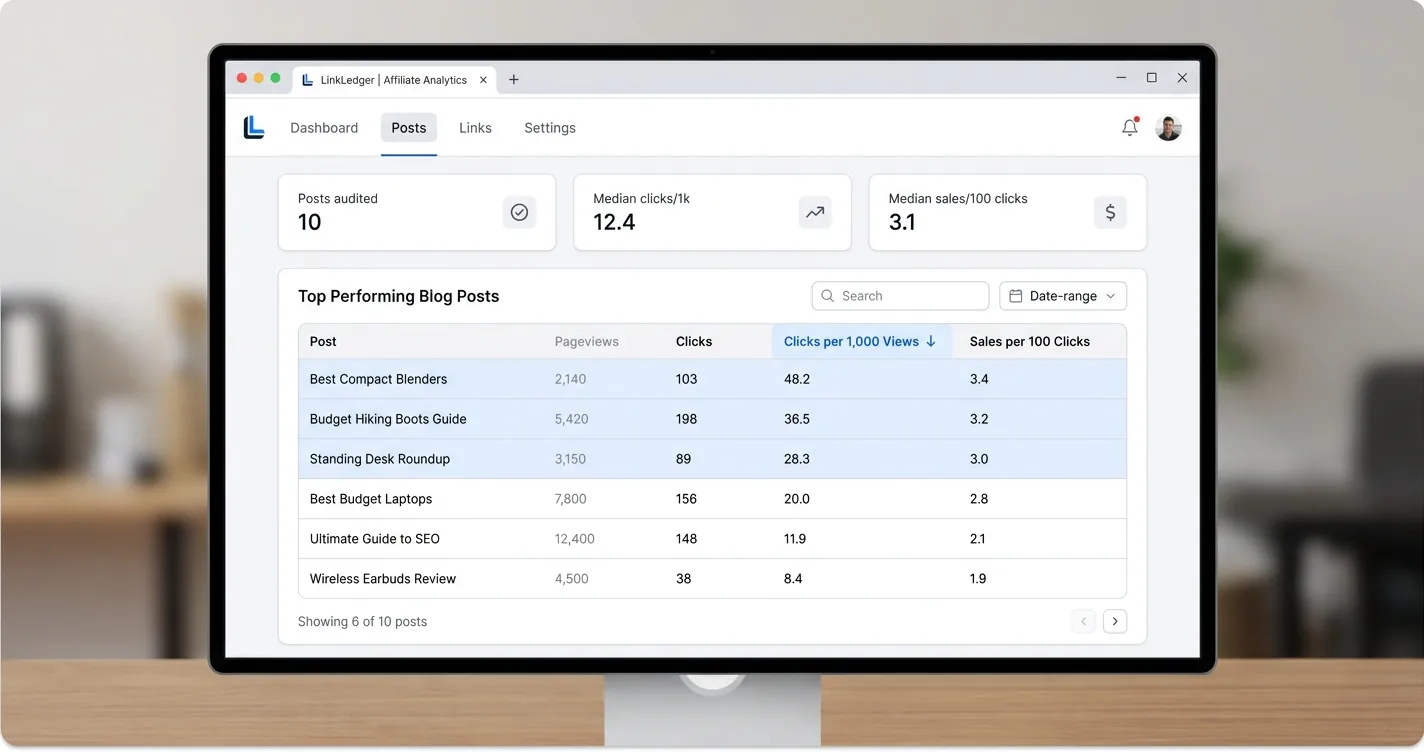Click the Posts audited card
Screen dimensions: 1424x752
pyautogui.click(x=417, y=212)
